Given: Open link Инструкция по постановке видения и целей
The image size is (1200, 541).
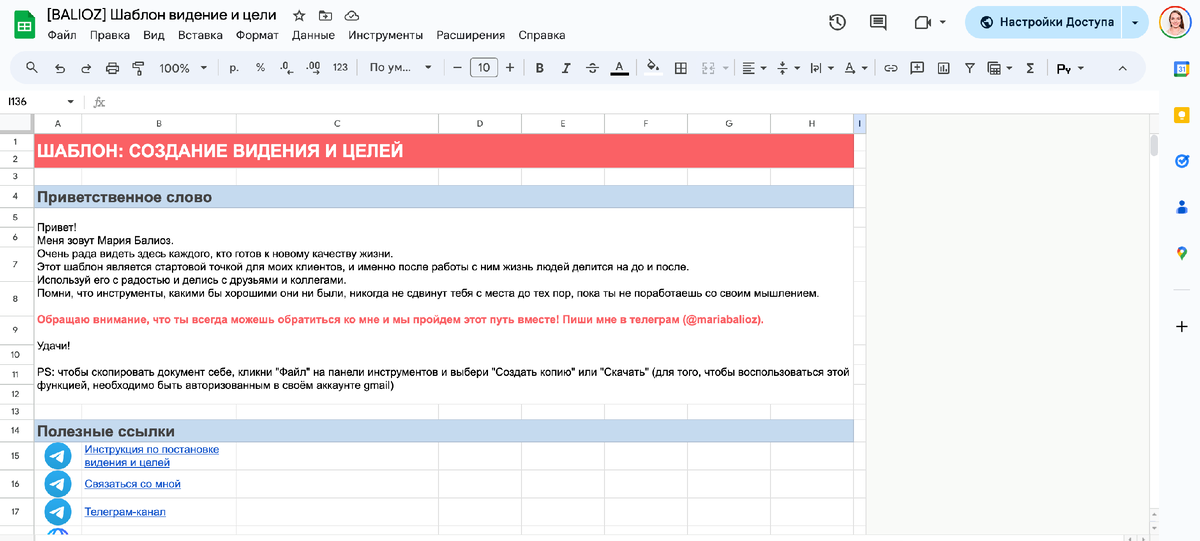Looking at the screenshot, I should (151, 456).
